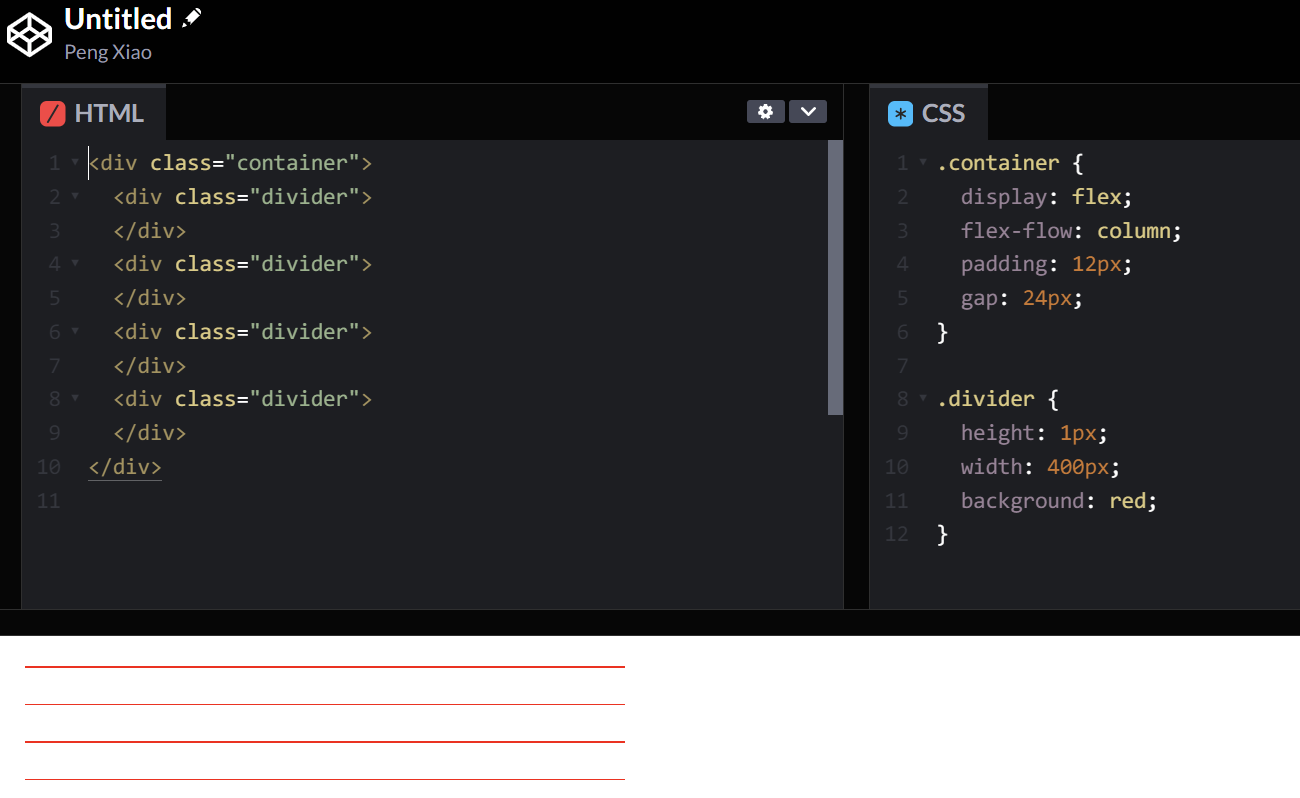1300x798 pixels.
Task: Collapse the .container CSS rule fold arrow
Action: (923, 162)
